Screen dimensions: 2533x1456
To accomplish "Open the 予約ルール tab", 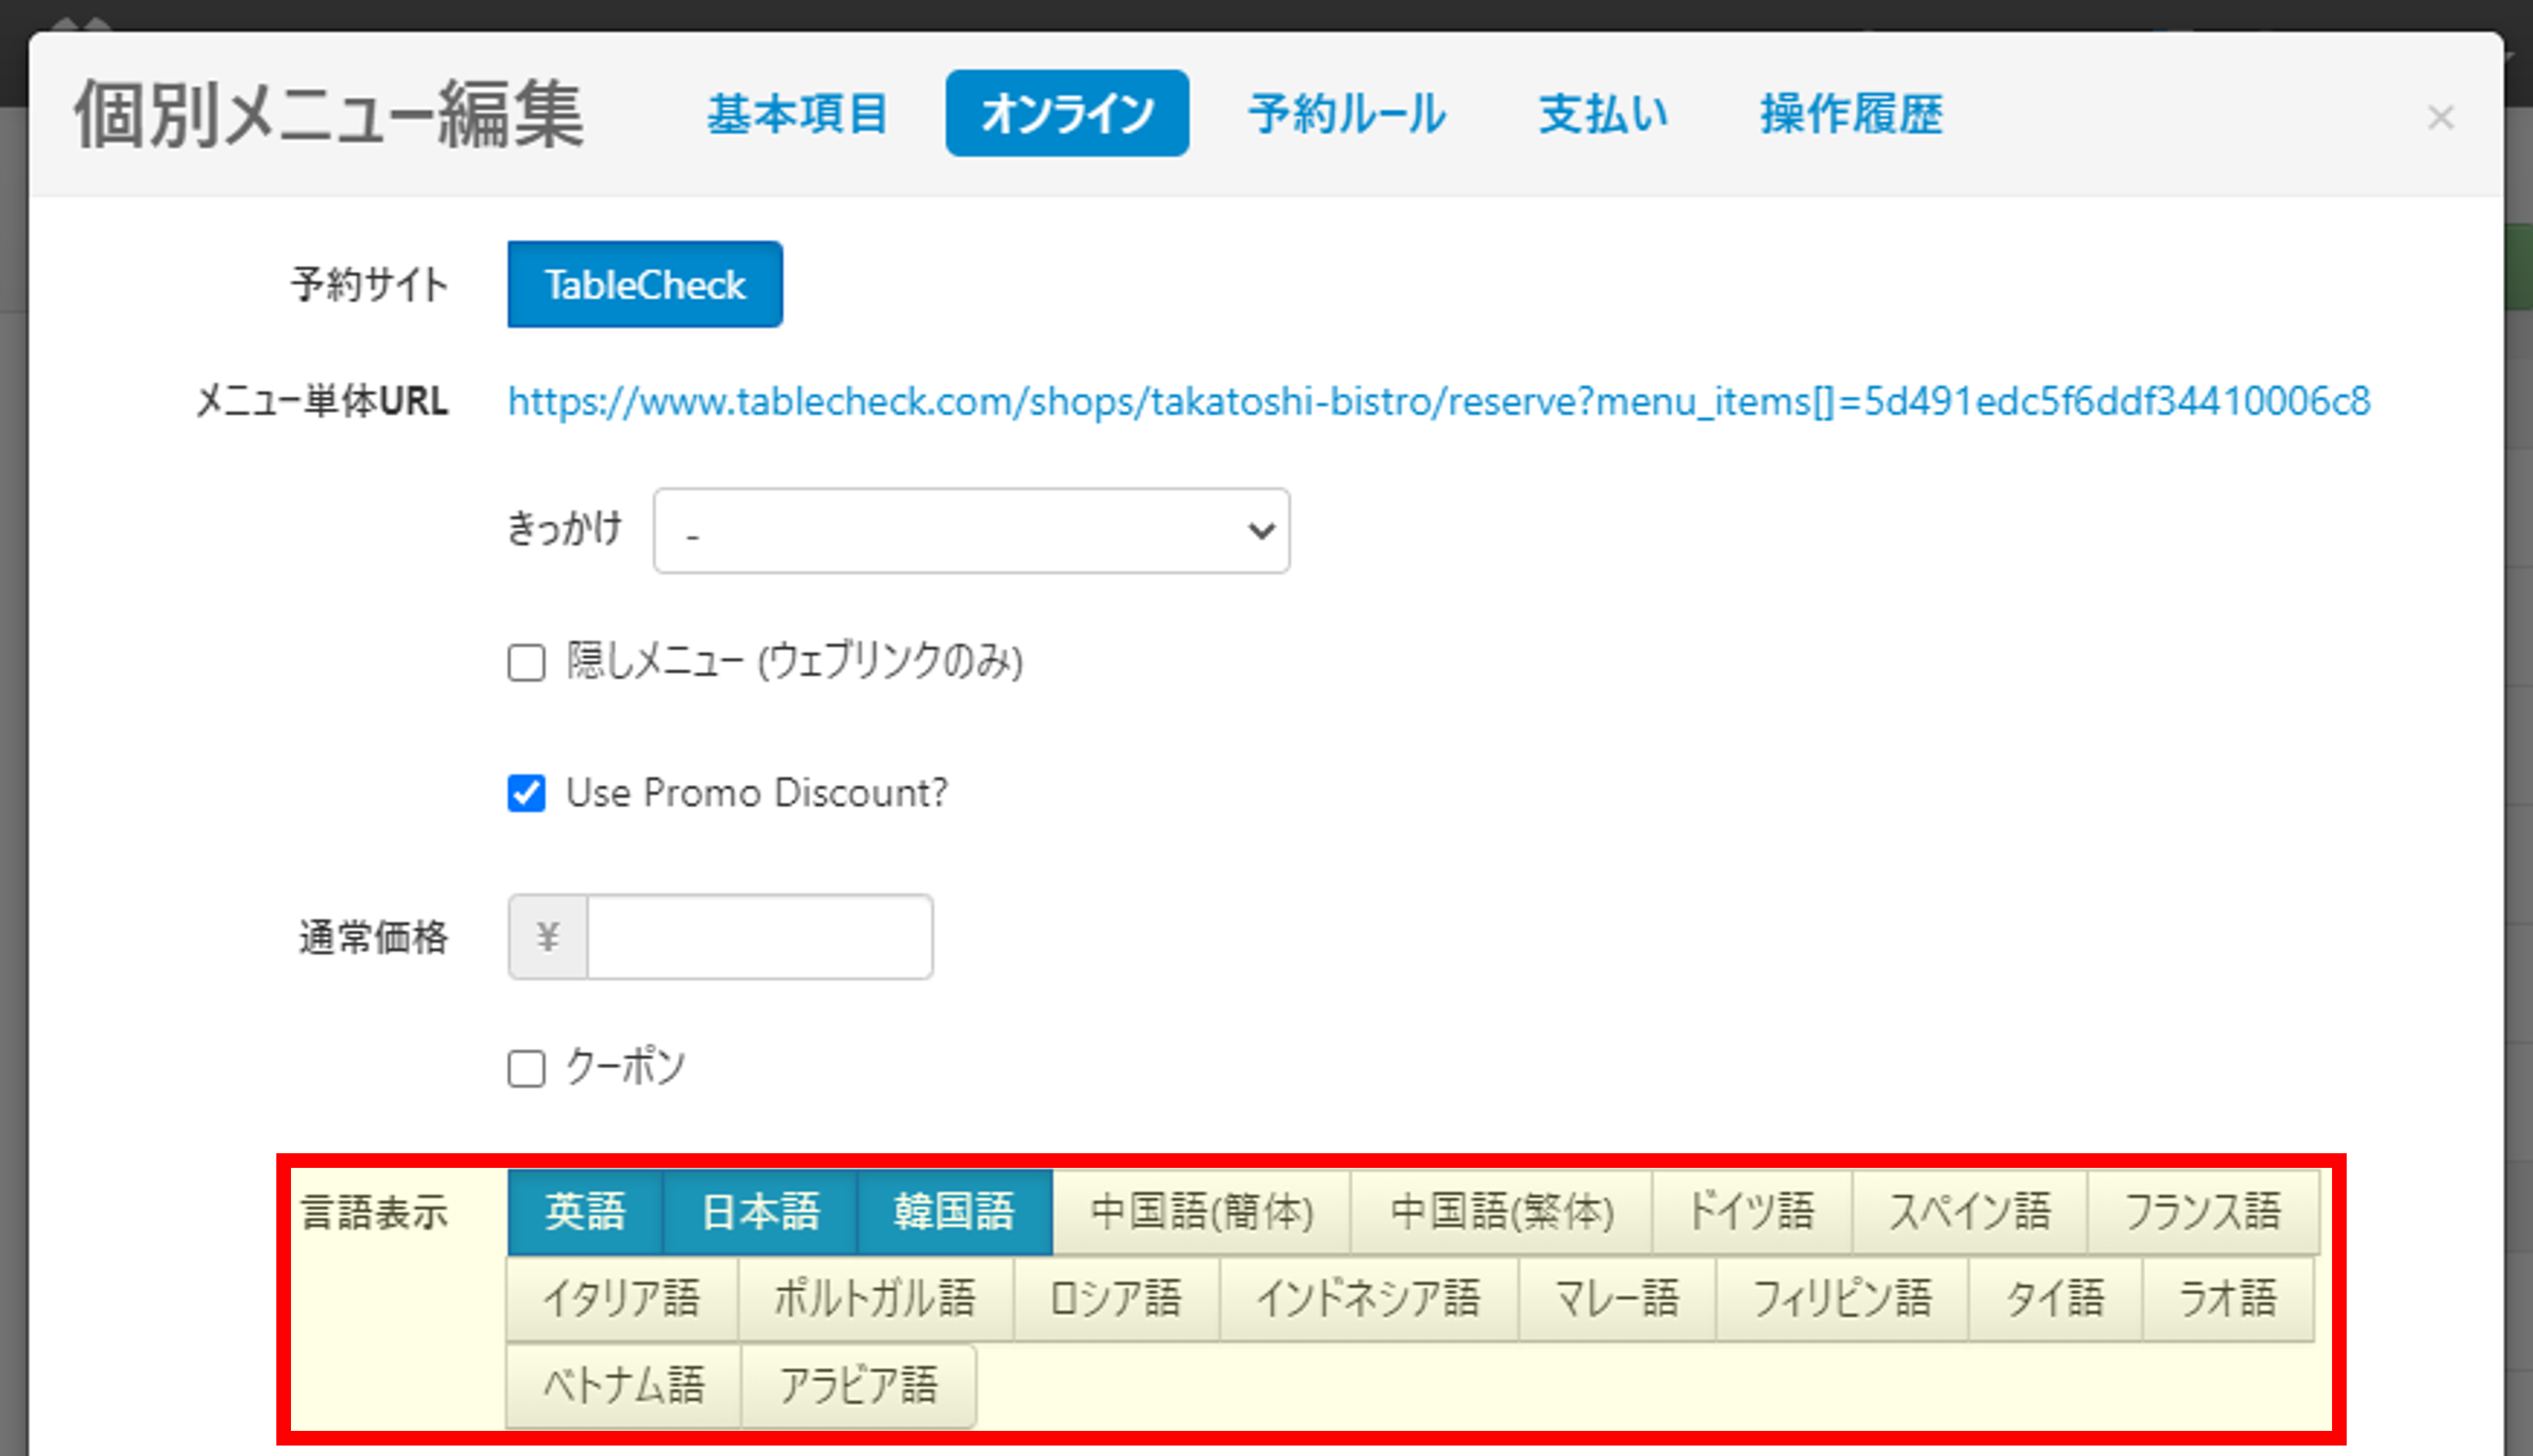I will pyautogui.click(x=1346, y=114).
